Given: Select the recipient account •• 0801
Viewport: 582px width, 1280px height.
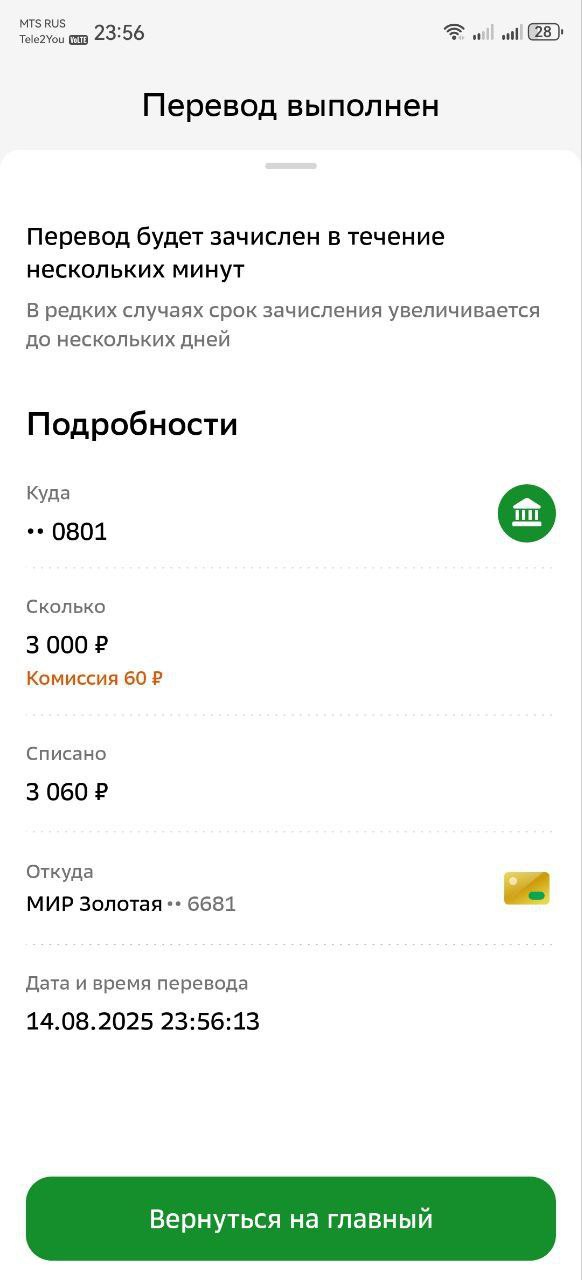Looking at the screenshot, I should tap(67, 532).
